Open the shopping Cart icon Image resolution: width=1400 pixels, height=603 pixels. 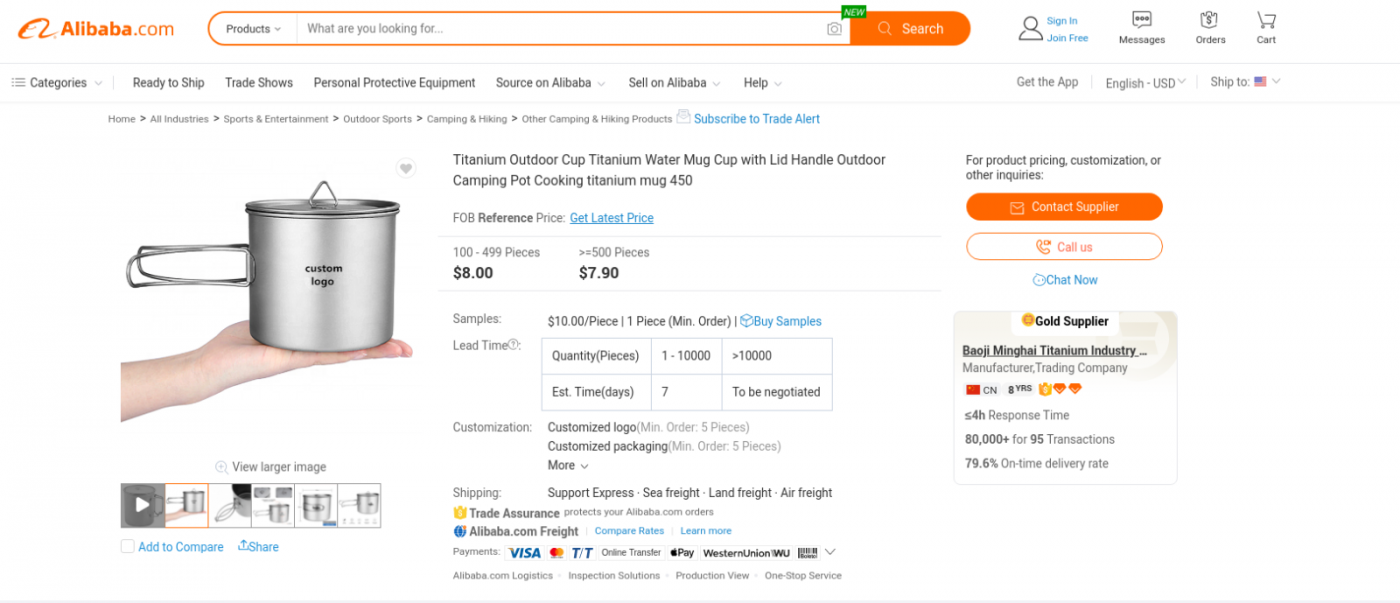[1266, 20]
